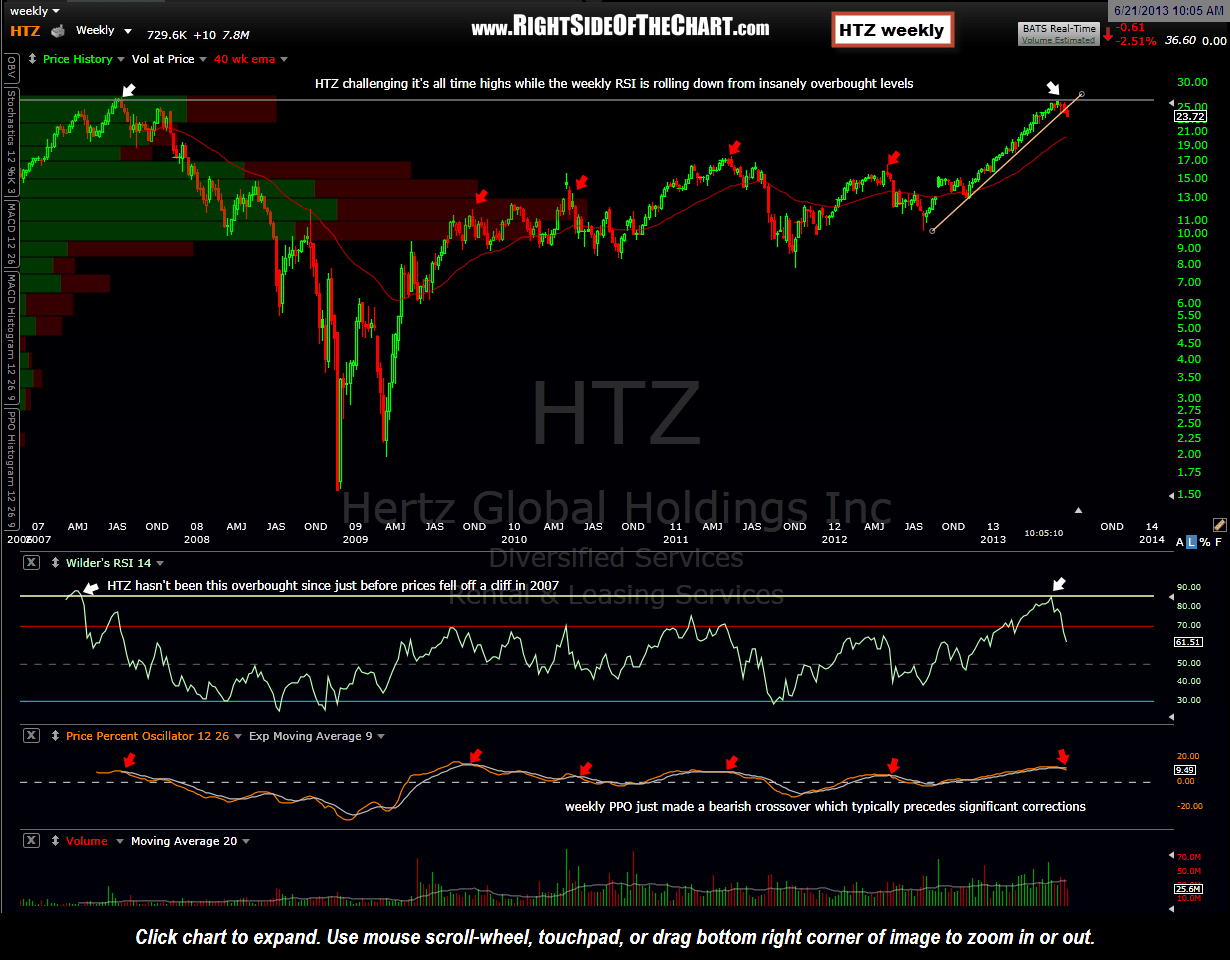This screenshot has height=960, width=1230.
Task: Click the red down-arrow change indicator
Action: pos(1108,34)
